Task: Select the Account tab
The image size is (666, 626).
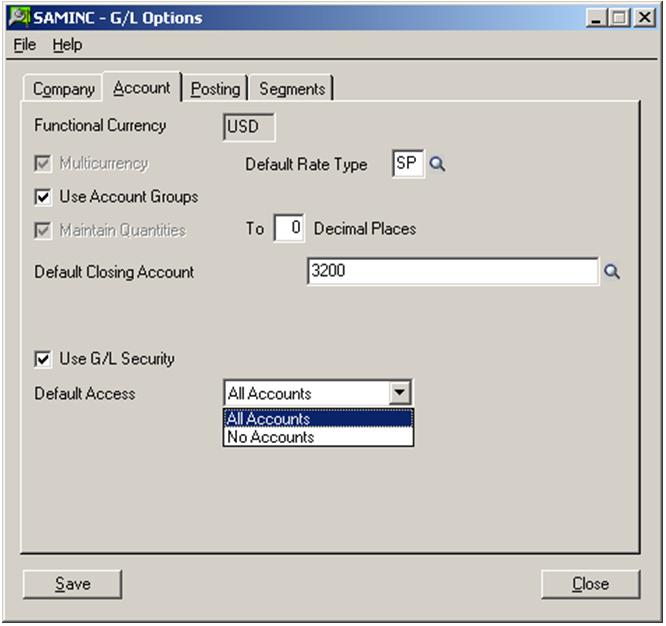Action: click(x=142, y=87)
